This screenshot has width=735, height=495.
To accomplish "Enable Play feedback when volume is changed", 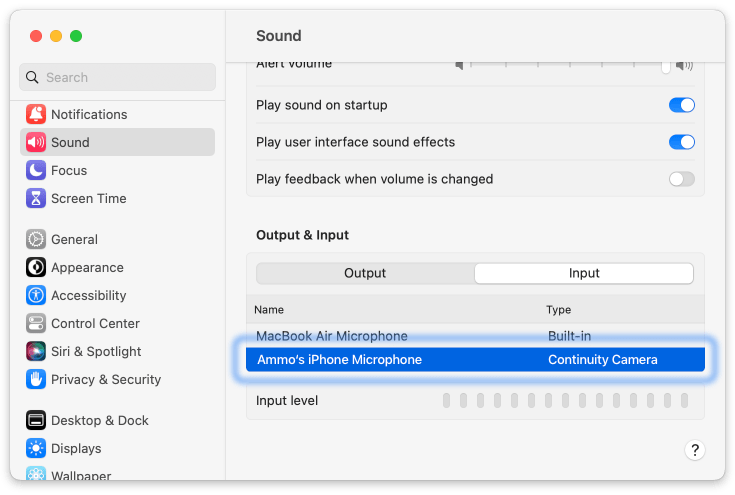I will tap(682, 179).
